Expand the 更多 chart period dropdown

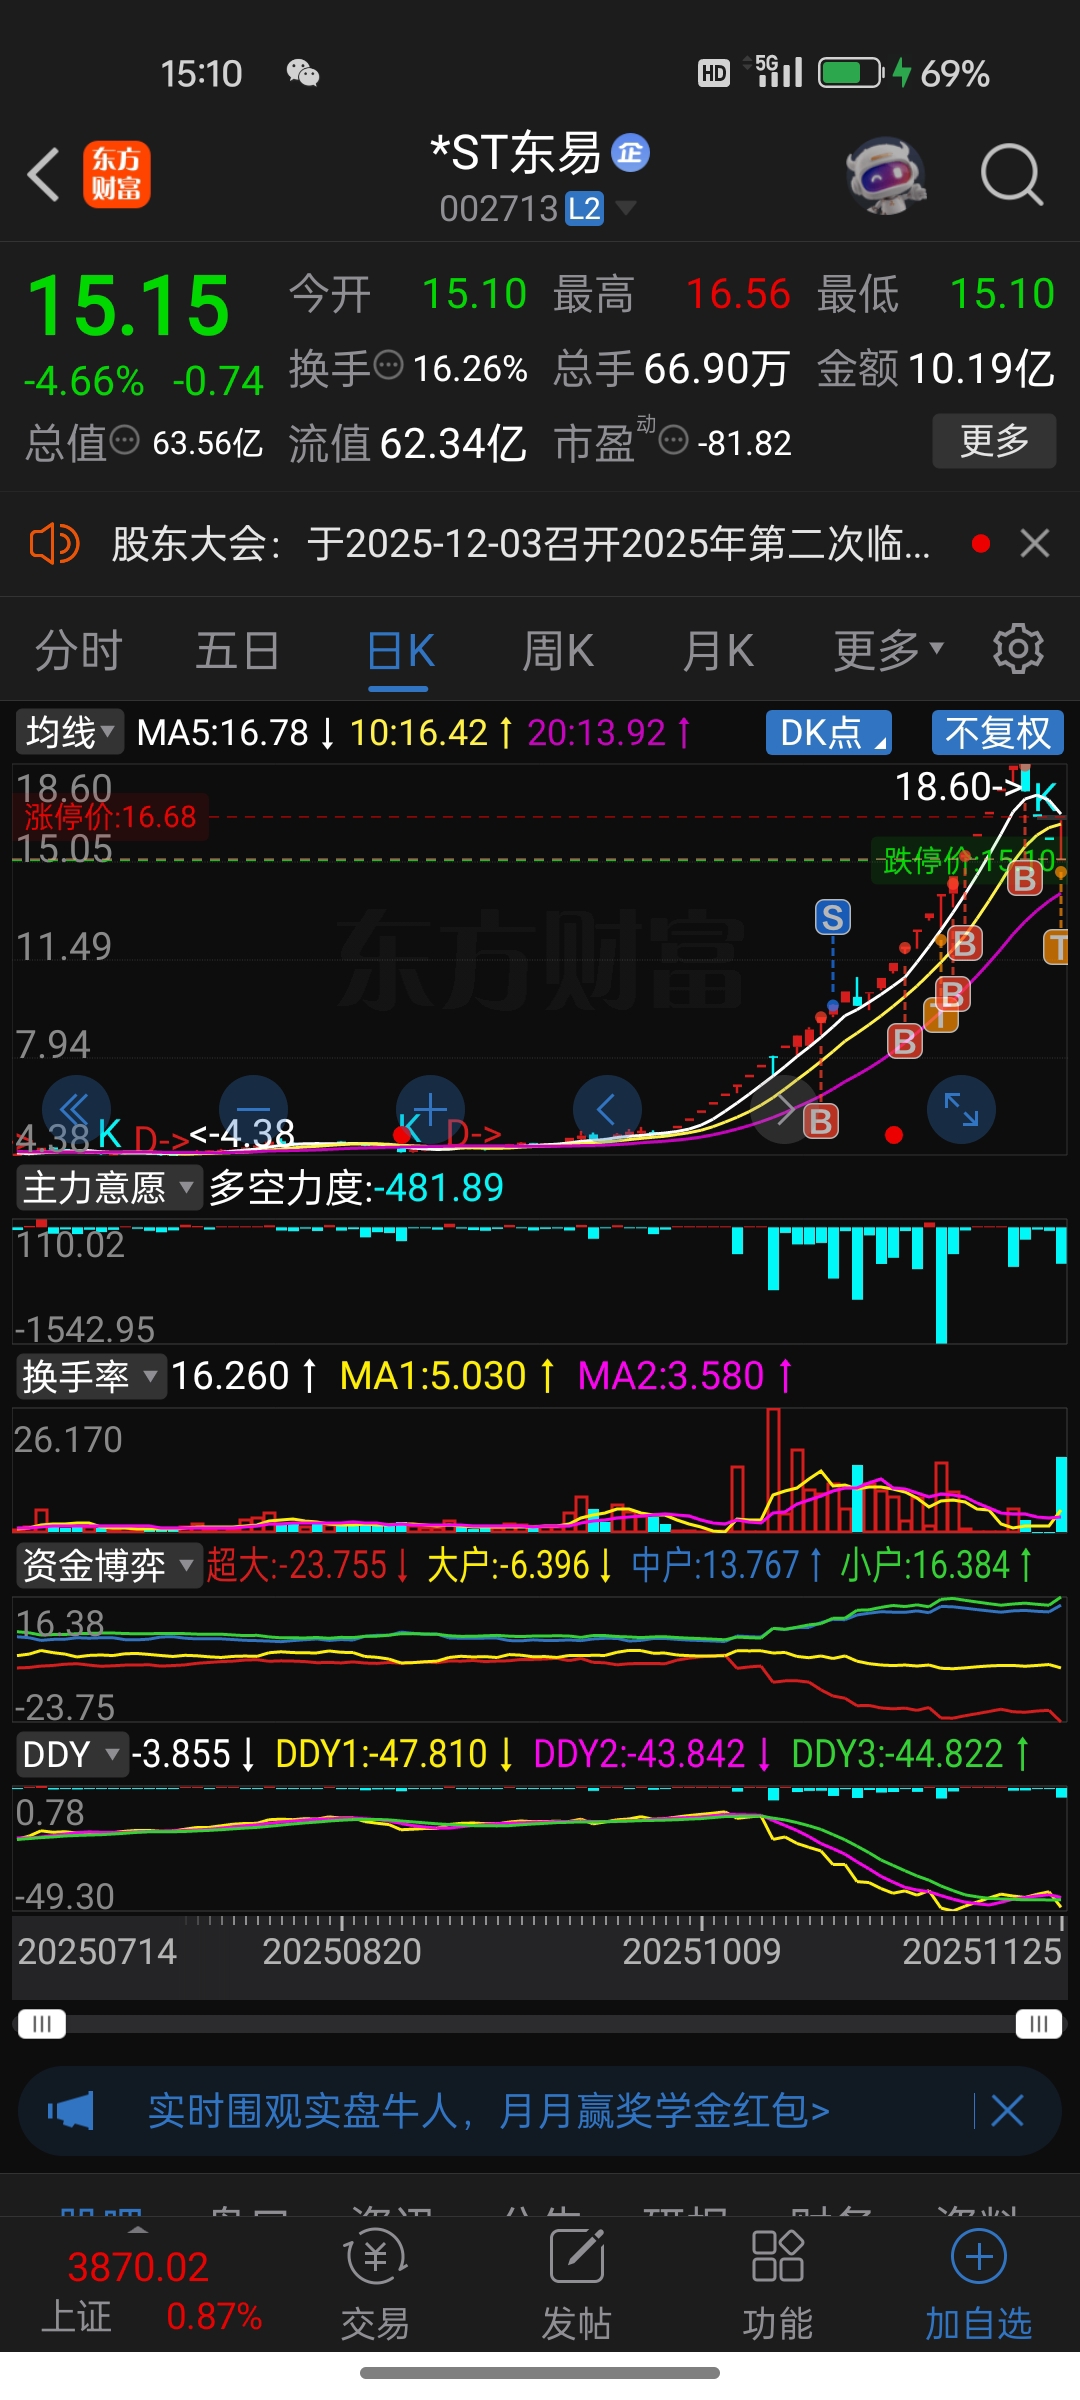889,651
